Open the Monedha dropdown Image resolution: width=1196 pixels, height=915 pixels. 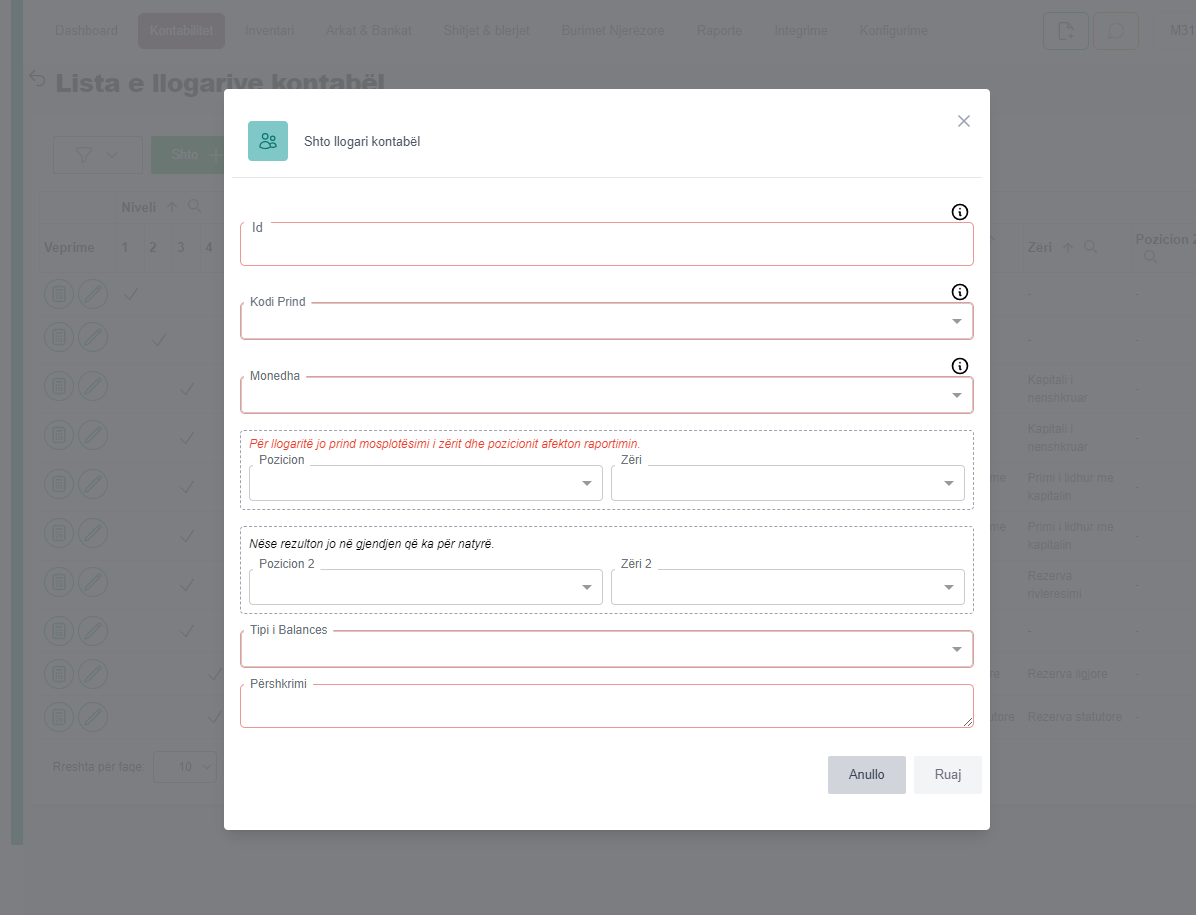[957, 395]
